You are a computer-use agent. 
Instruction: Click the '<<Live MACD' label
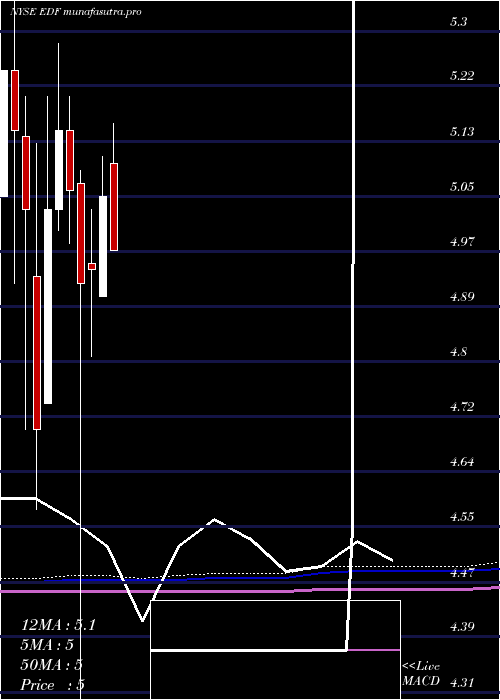point(421,674)
